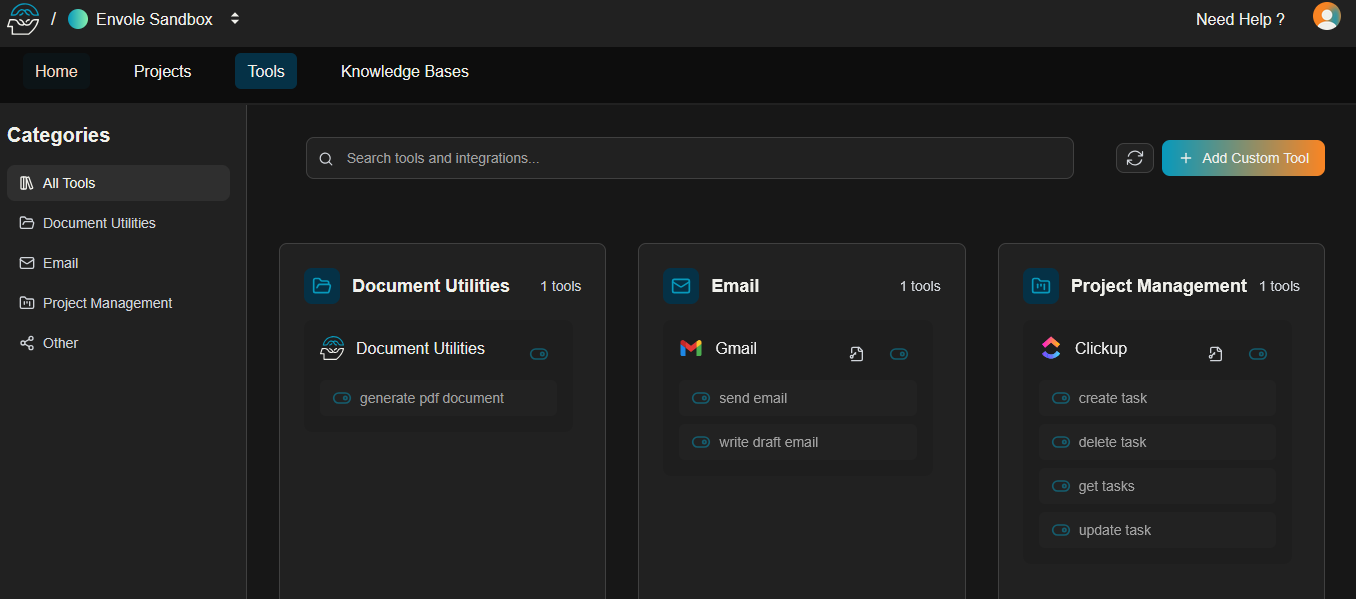Go to the Home tab
1356x599 pixels.
pyautogui.click(x=56, y=71)
